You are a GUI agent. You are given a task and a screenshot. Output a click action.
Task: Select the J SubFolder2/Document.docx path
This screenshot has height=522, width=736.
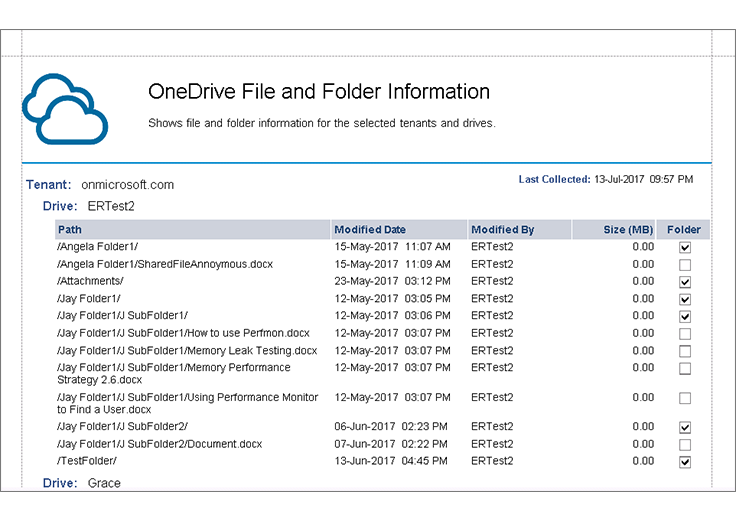pos(159,444)
